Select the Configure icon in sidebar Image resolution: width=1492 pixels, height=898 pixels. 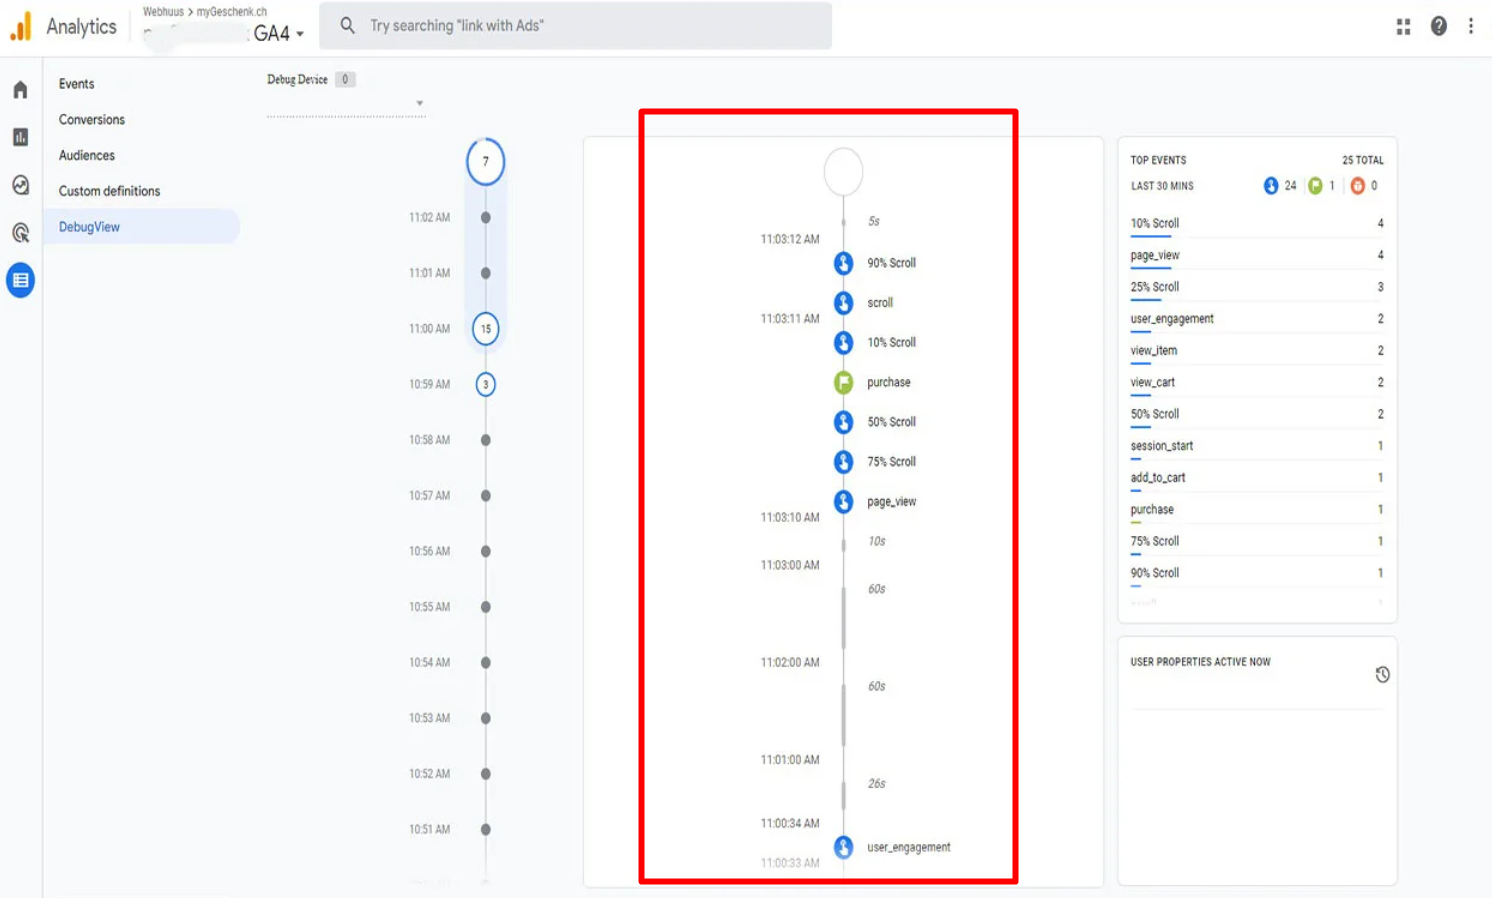coord(20,280)
